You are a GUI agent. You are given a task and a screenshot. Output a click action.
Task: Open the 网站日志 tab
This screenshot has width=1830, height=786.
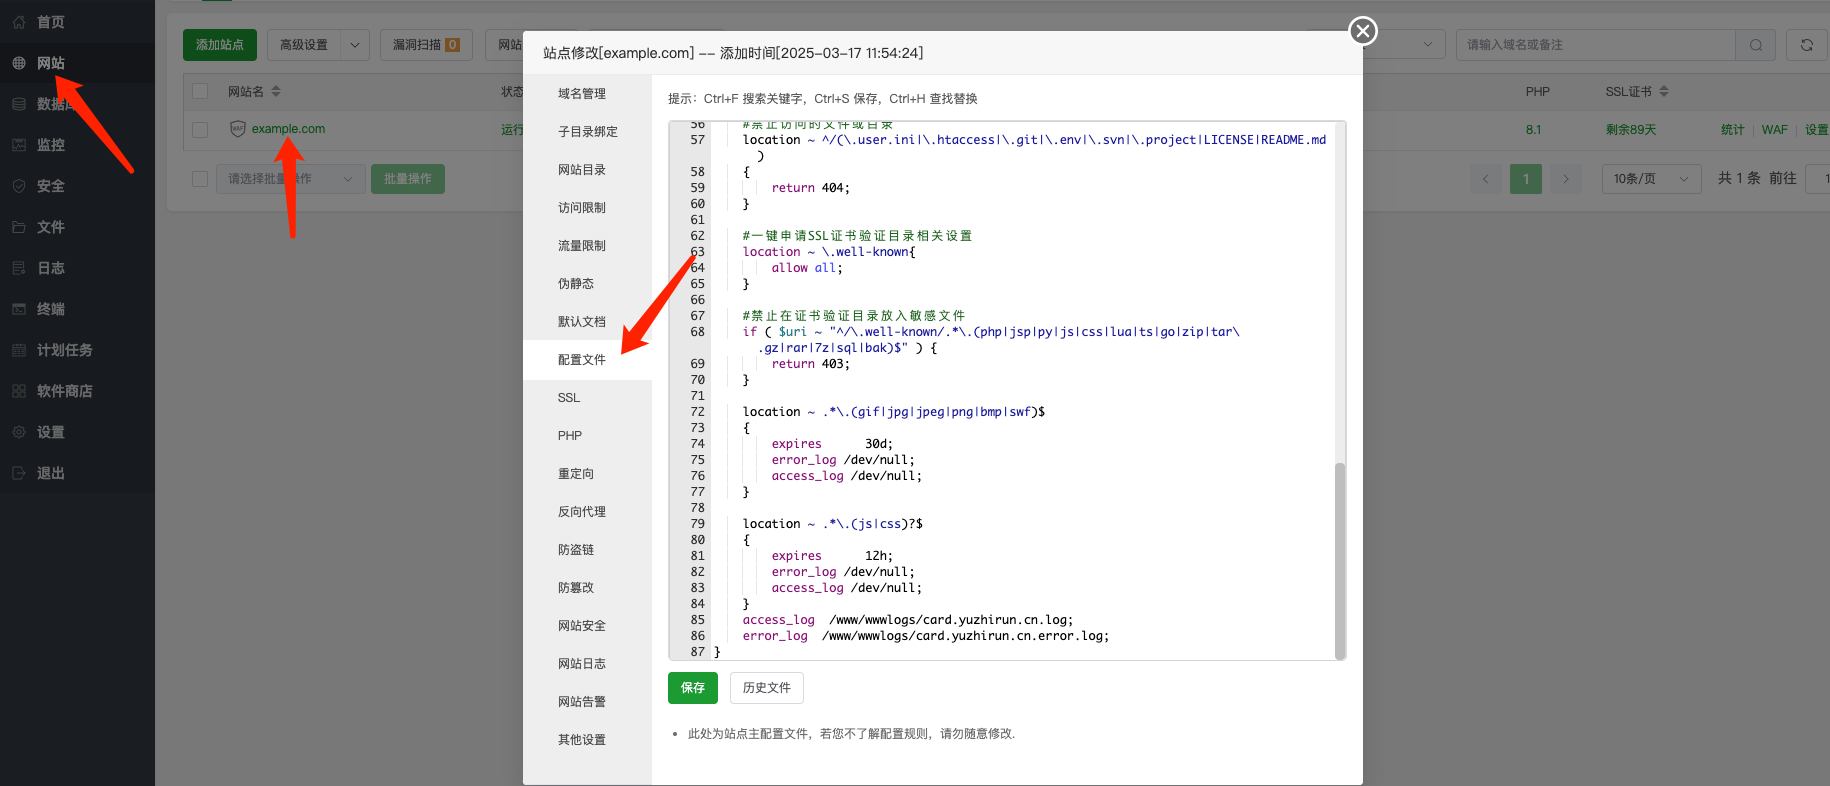pos(587,664)
